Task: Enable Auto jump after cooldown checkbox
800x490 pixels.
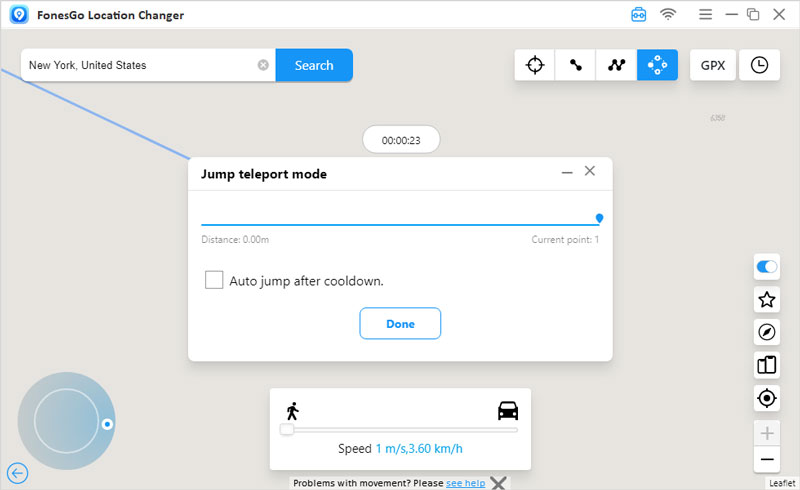Action: [214, 280]
